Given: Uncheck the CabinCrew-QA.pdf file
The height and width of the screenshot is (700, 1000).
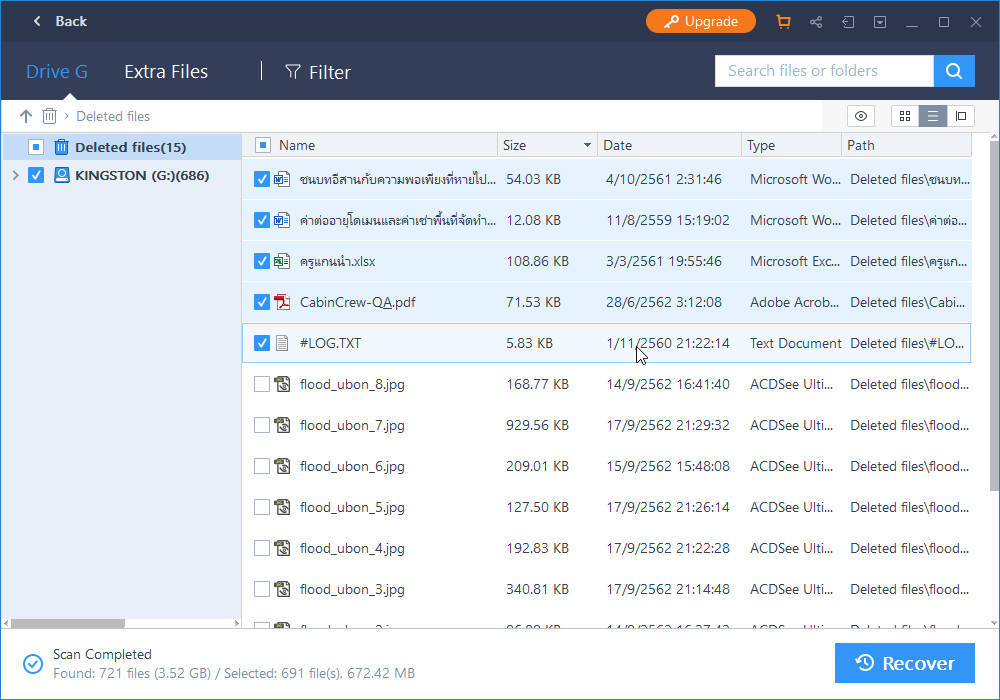Looking at the screenshot, I should pos(262,302).
